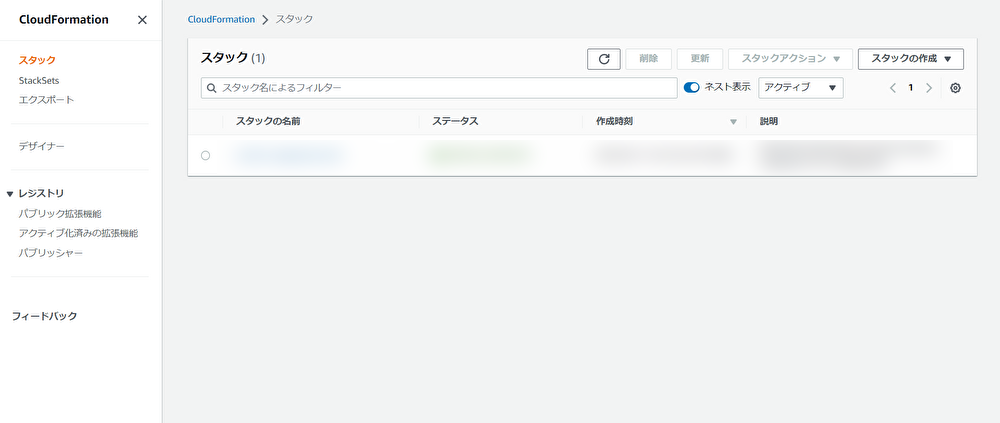This screenshot has width=1000, height=423.
Task: Click the スタック breadcrumb item
Action: (294, 20)
